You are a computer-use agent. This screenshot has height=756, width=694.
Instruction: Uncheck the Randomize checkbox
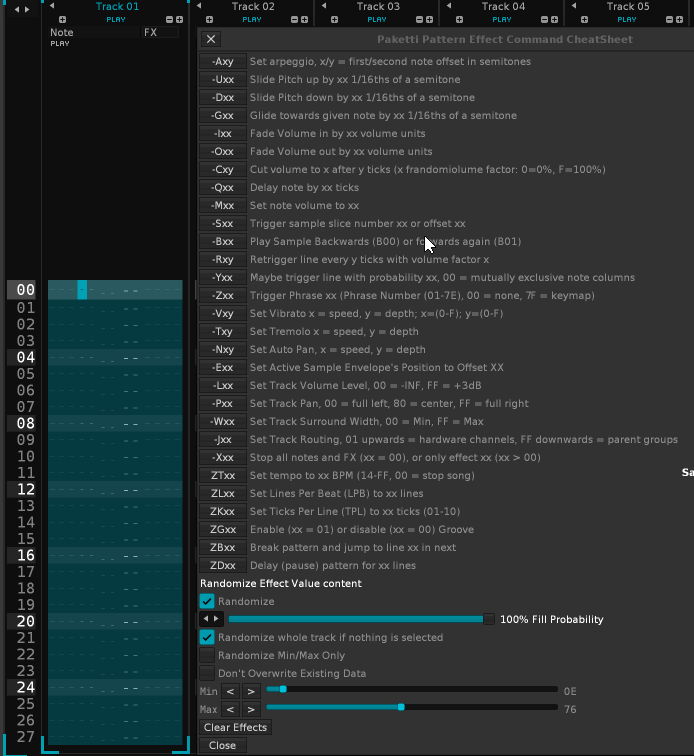coord(207,601)
